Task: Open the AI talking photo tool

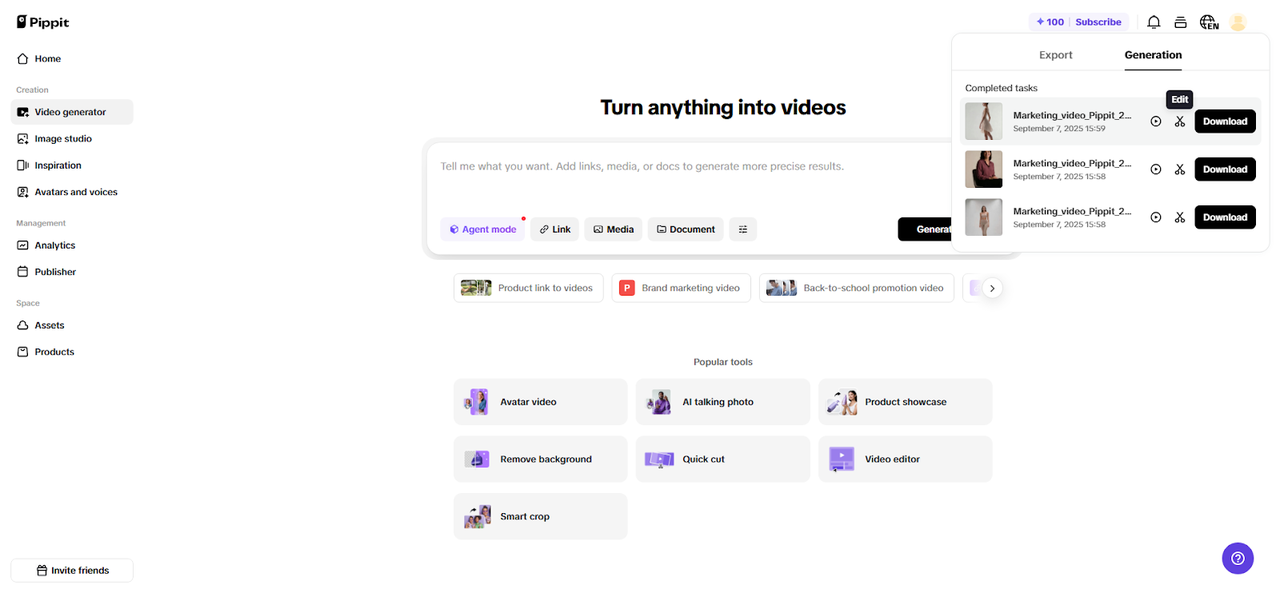Action: click(722, 401)
